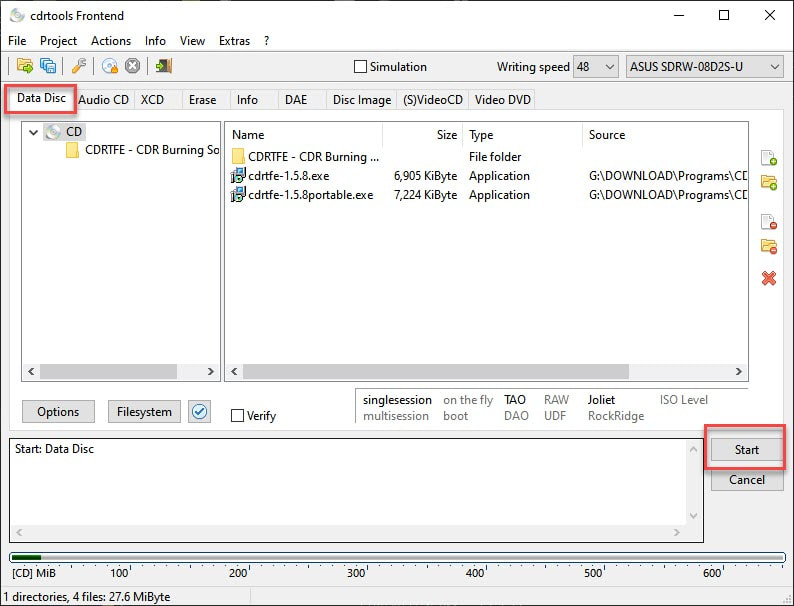Collapse the CD tree node

[33, 133]
